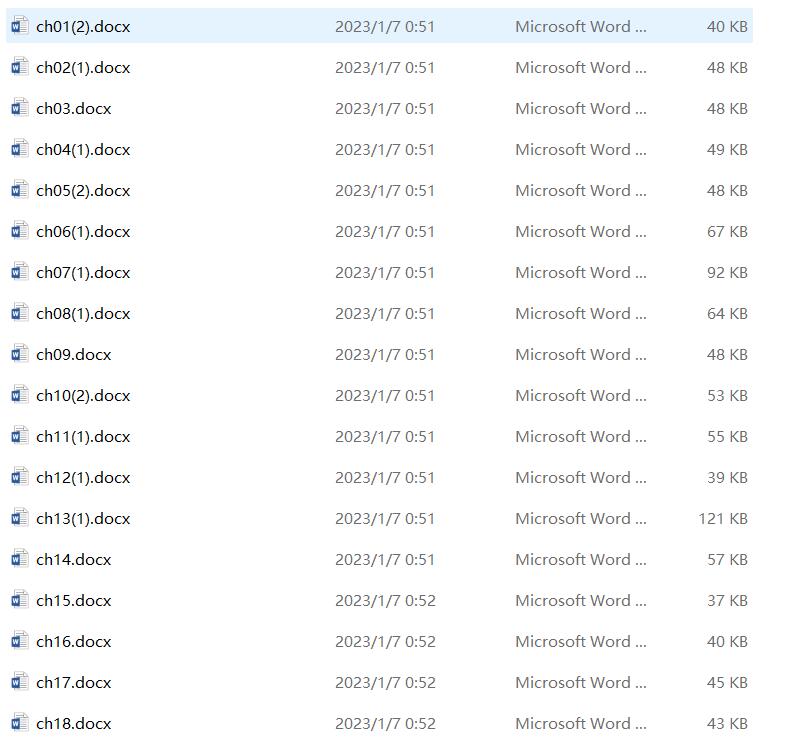Select the file name ch04(1).docx
This screenshot has height=753, width=785.
coord(83,150)
